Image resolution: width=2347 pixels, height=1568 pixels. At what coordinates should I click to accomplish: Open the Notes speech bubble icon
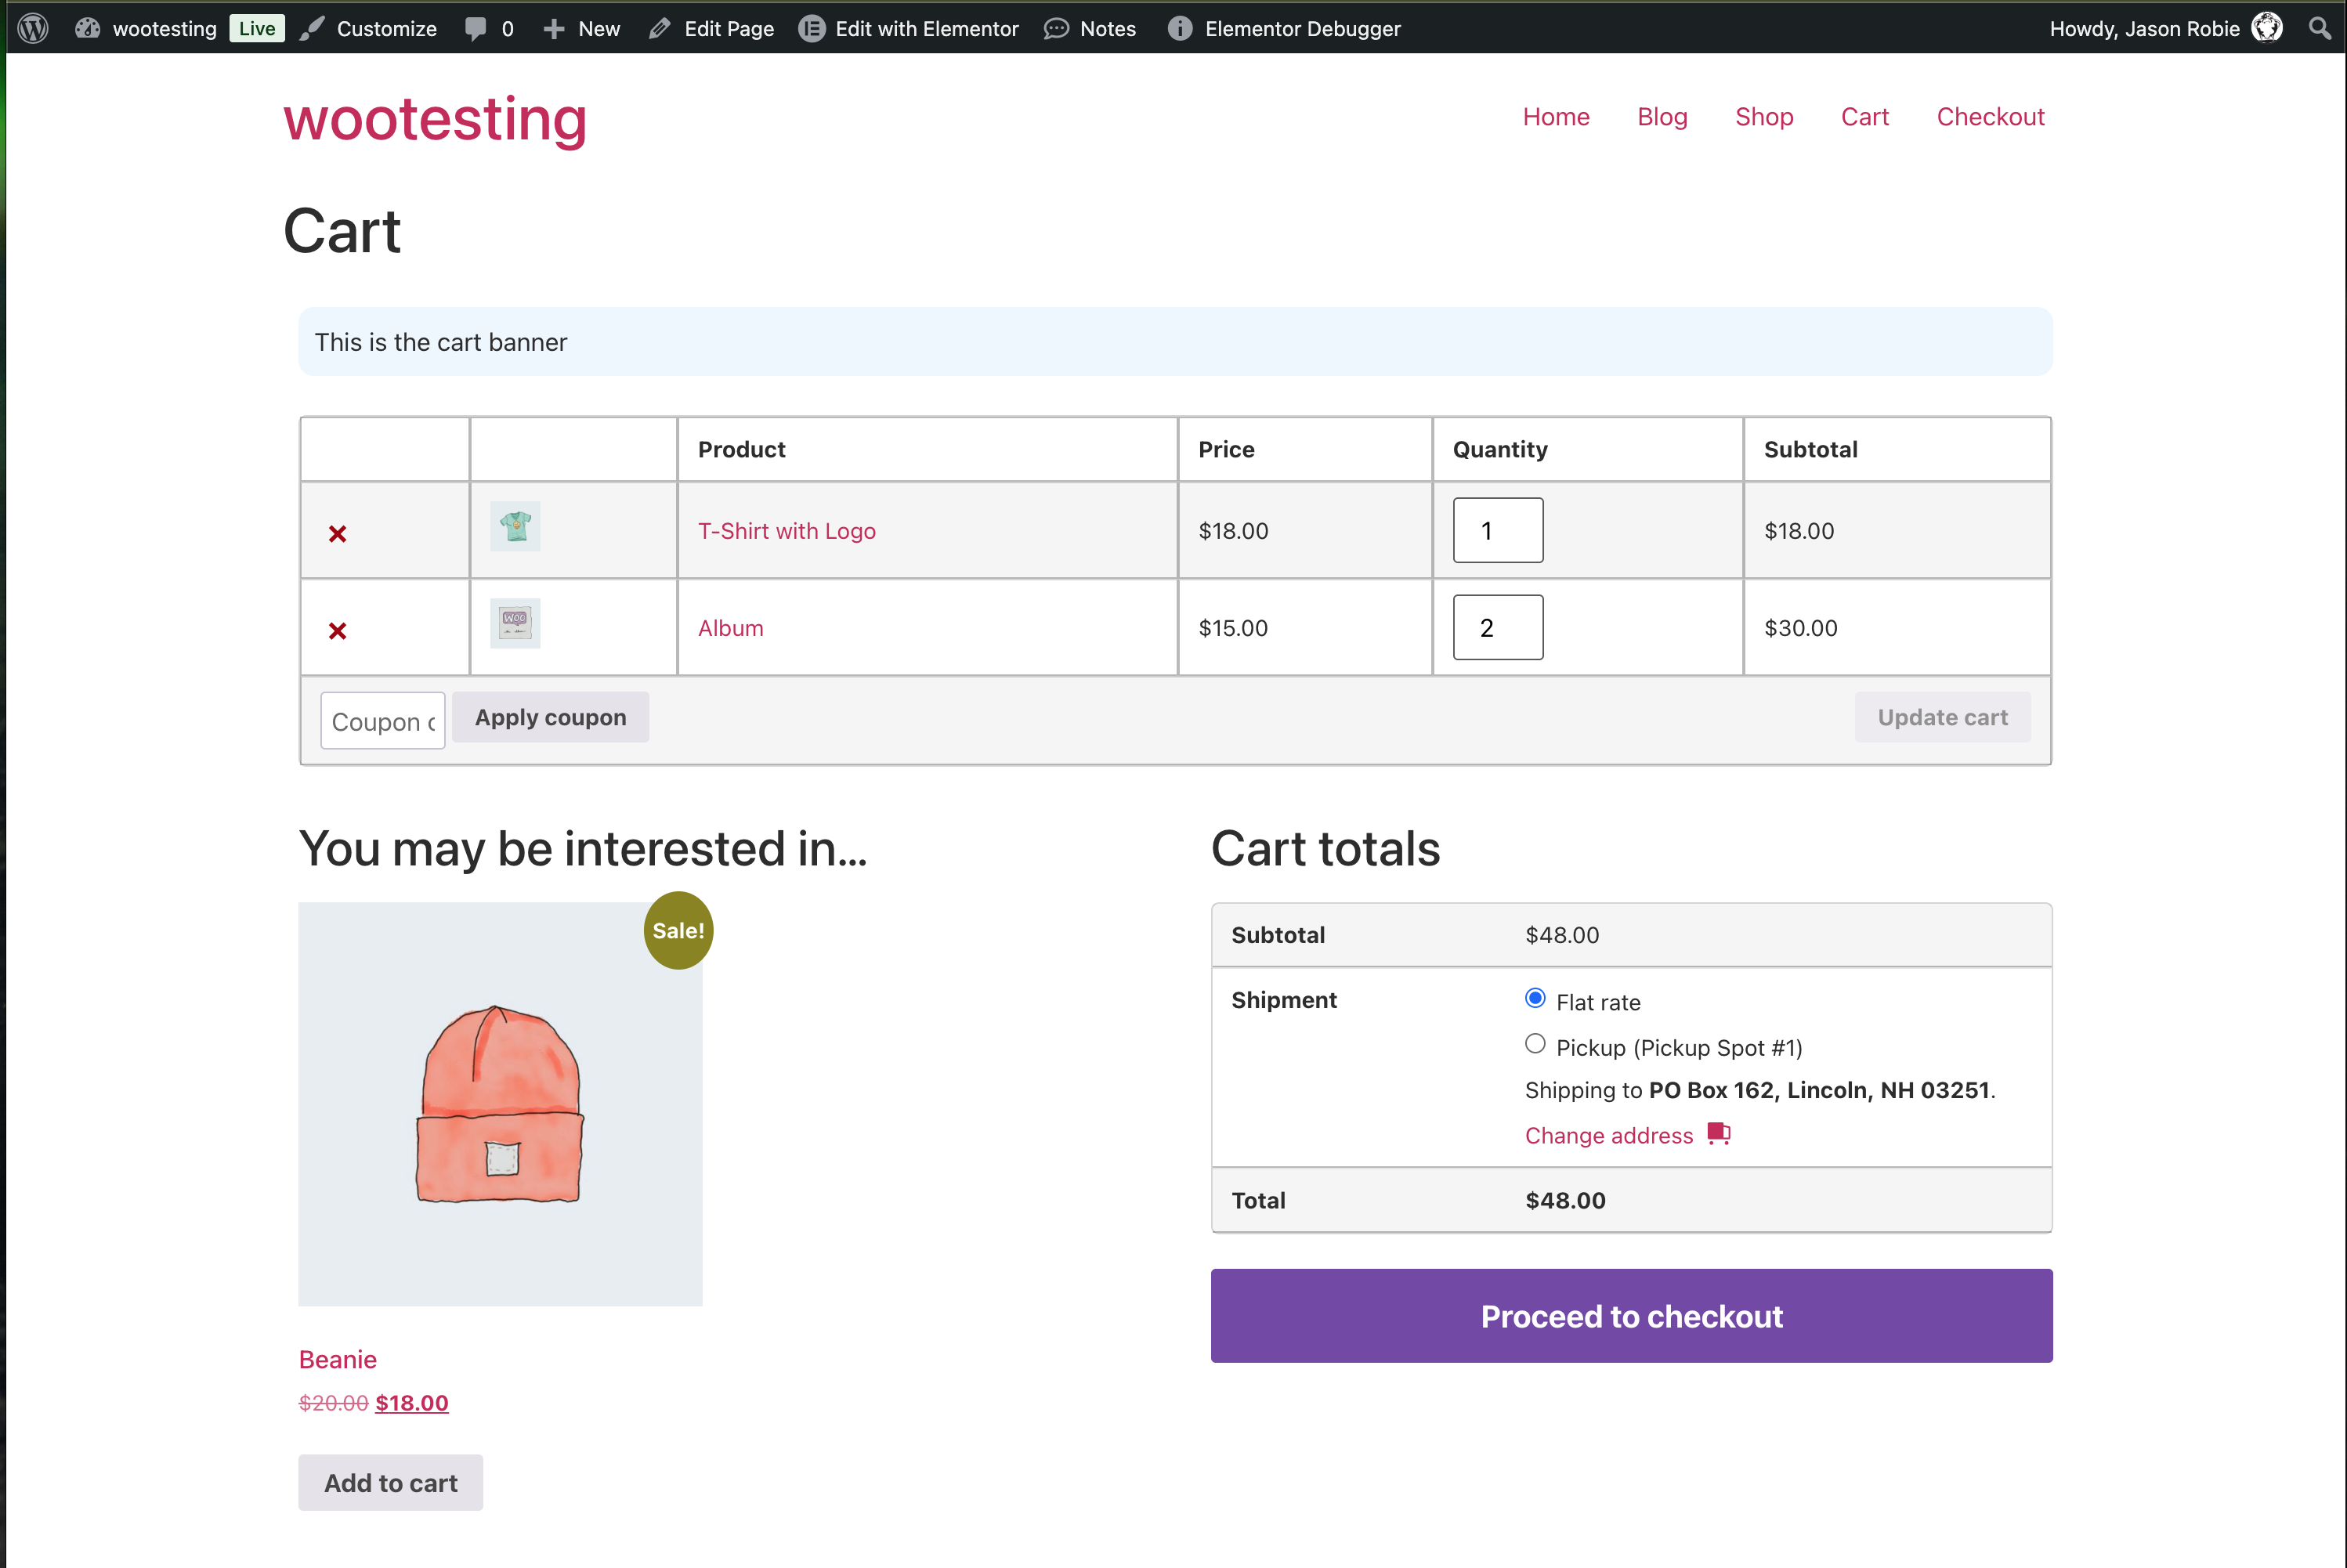point(1056,28)
